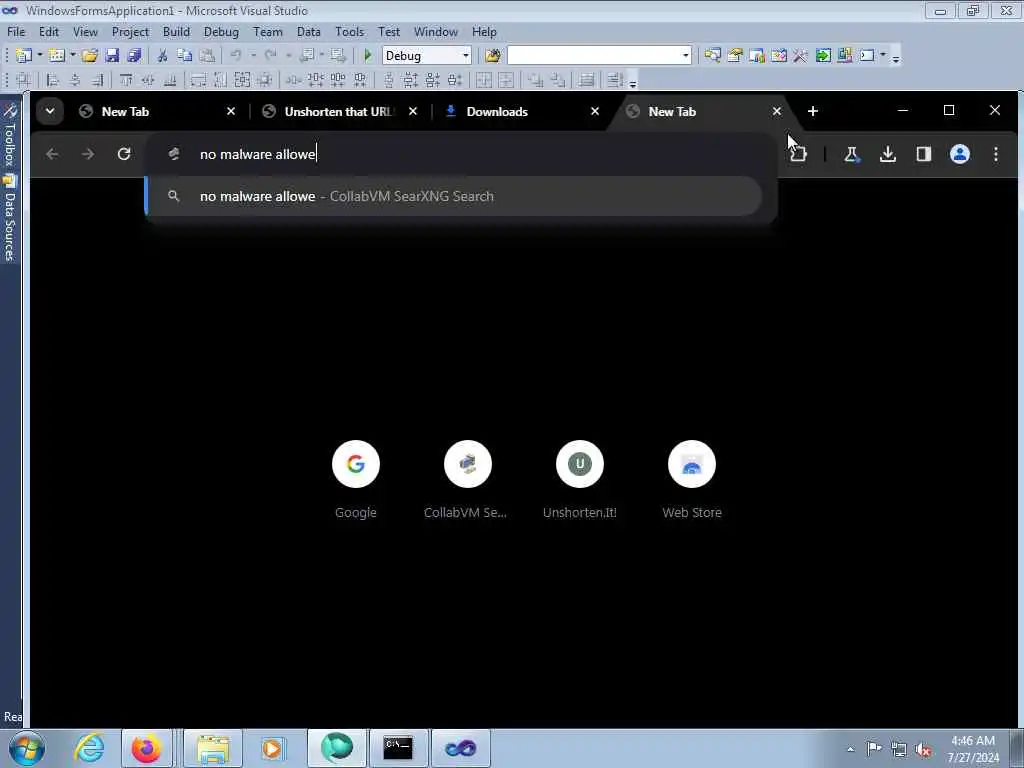Click New Project icon in Visual Studio toolbar
Viewport: 1024px width, 768px height.
[24, 56]
